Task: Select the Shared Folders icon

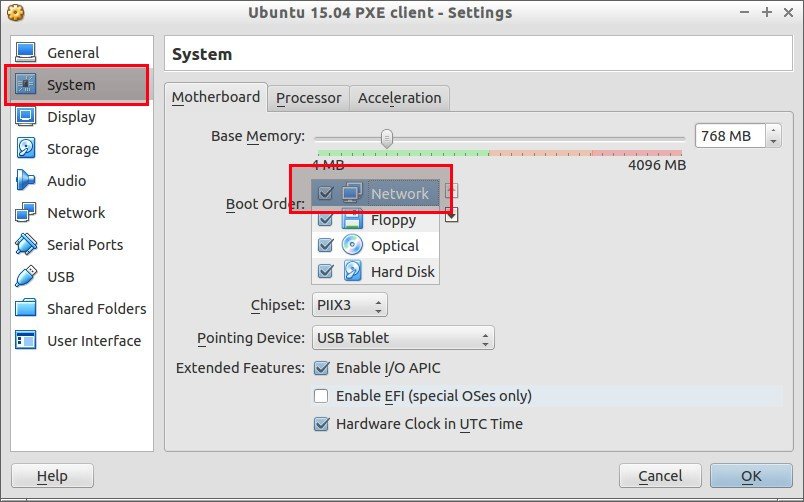Action: [26, 308]
